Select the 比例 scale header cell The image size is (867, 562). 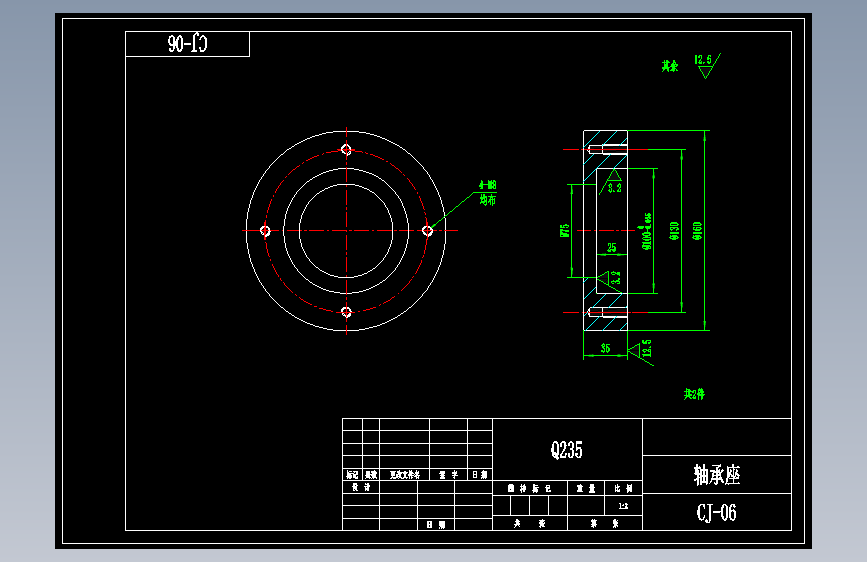click(x=623, y=488)
